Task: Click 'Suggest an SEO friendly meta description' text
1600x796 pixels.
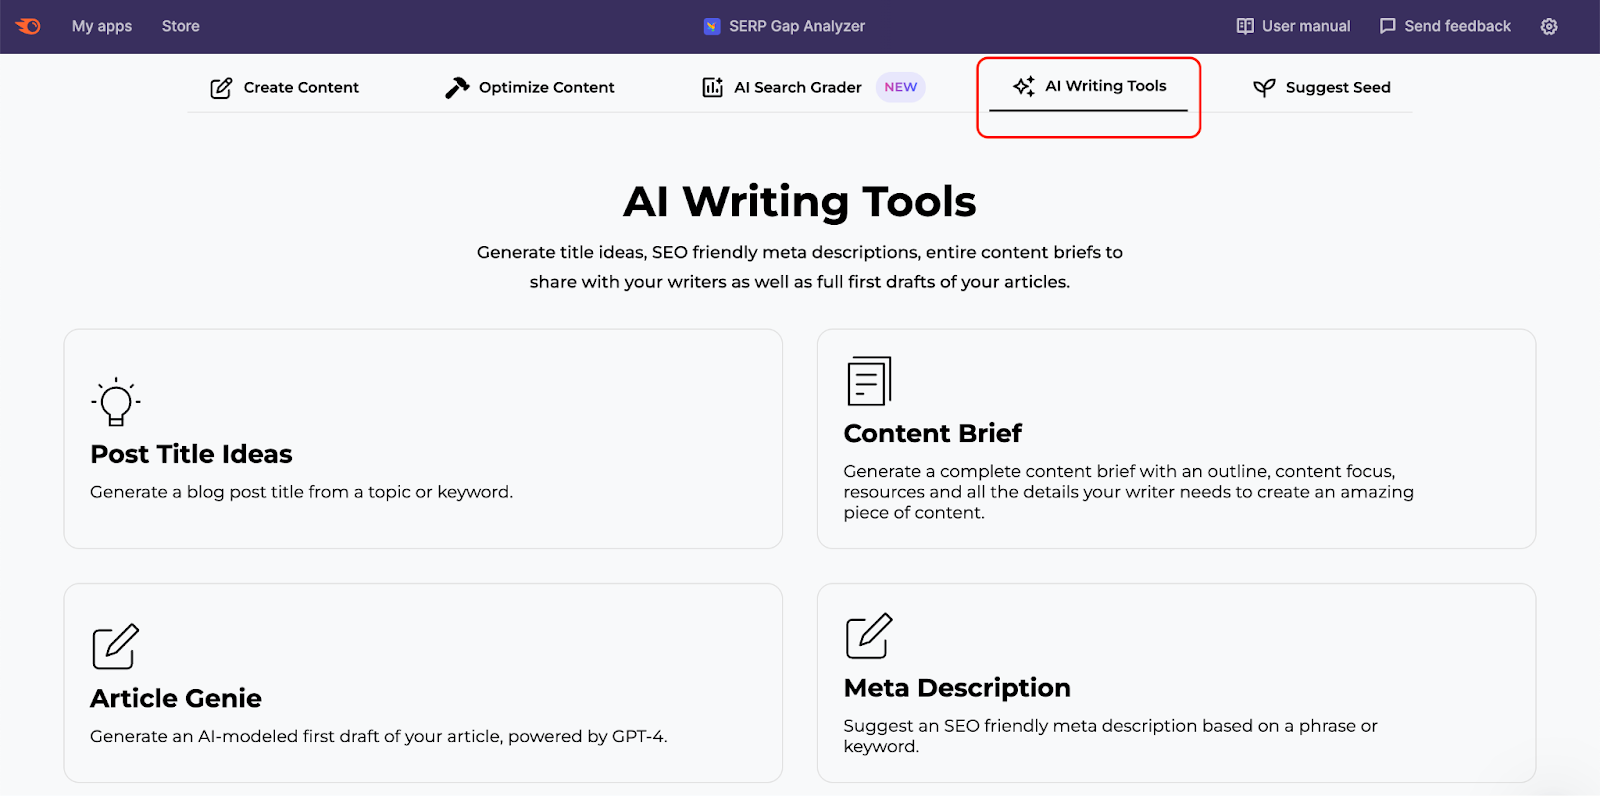Action: (x=1110, y=736)
